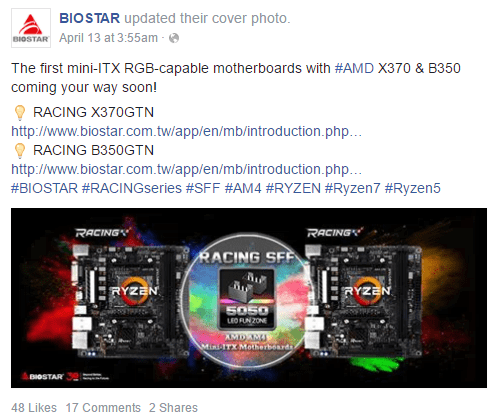Image resolution: width=493 pixels, height=418 pixels.
Task: Open the RACING SFF cover photo
Action: (x=249, y=298)
